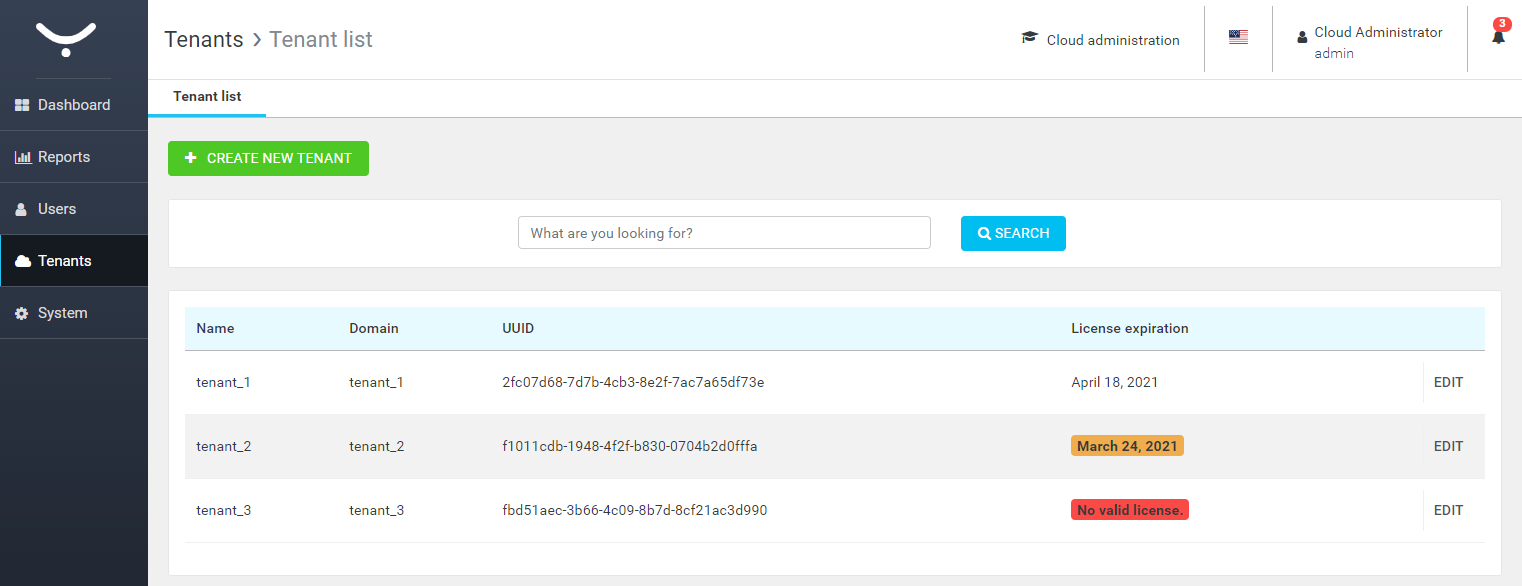Screen dimensions: 1522x586
Task: Switch to the Tenant list tab
Action: click(207, 97)
